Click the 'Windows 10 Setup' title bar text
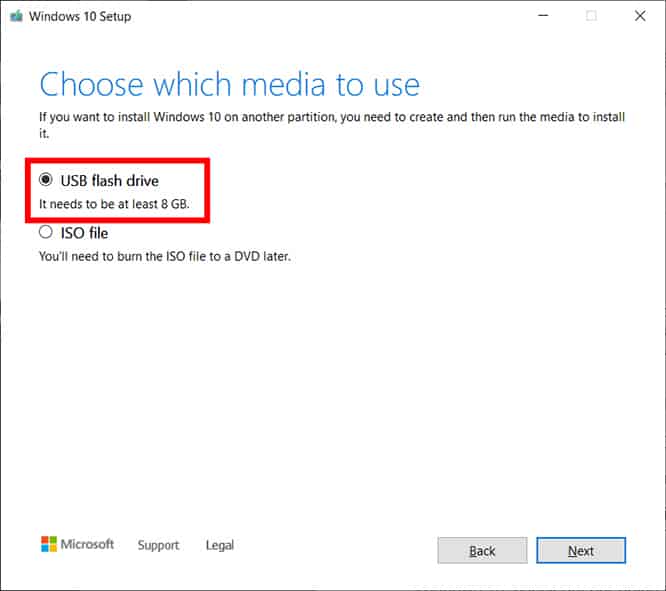The height and width of the screenshot is (591, 666). pos(80,16)
